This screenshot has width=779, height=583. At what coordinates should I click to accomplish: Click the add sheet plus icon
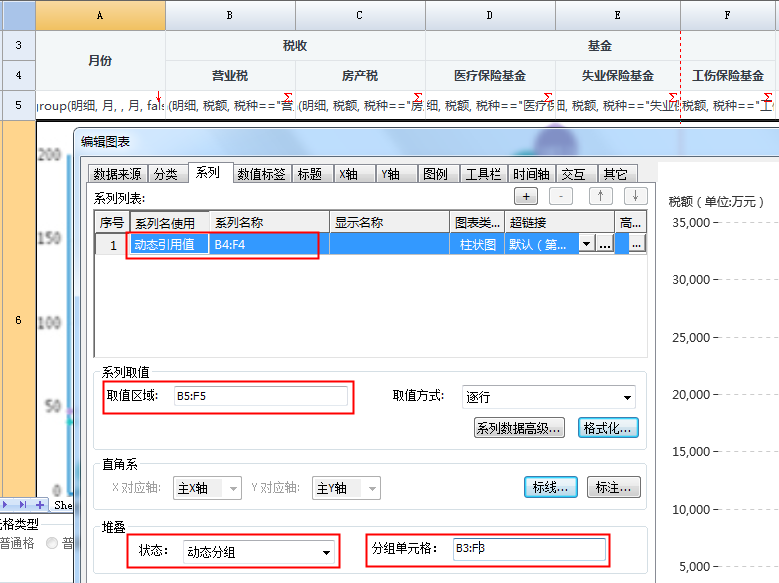[x=40, y=505]
